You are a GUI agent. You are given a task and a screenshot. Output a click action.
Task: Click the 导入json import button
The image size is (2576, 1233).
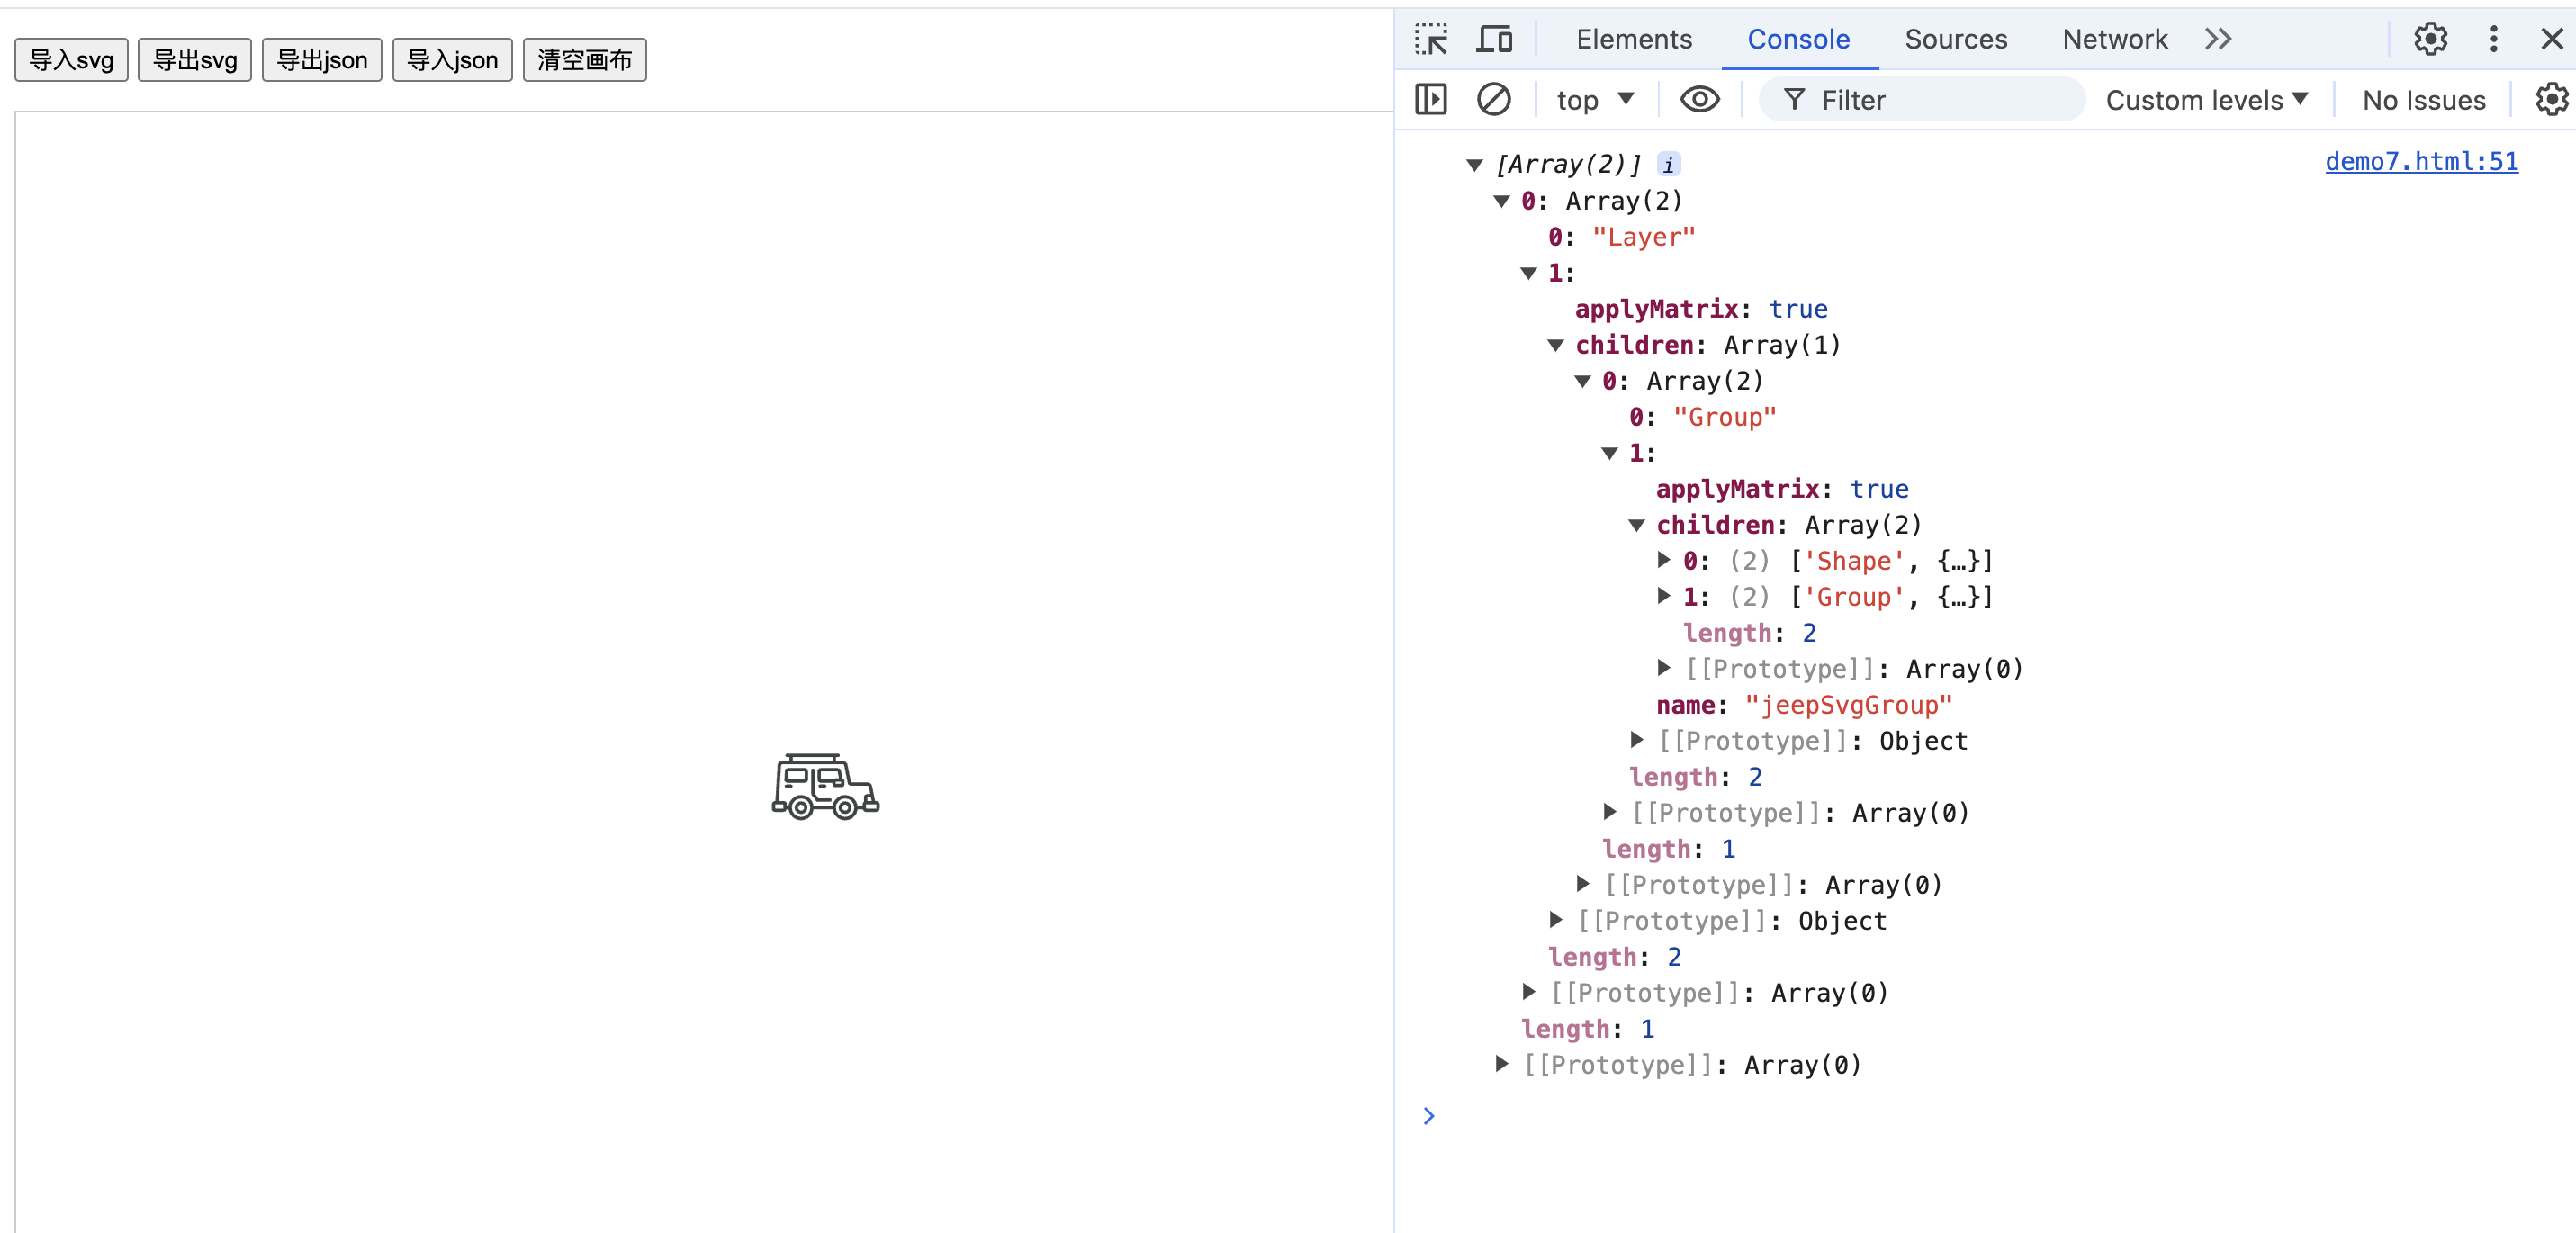click(x=452, y=59)
